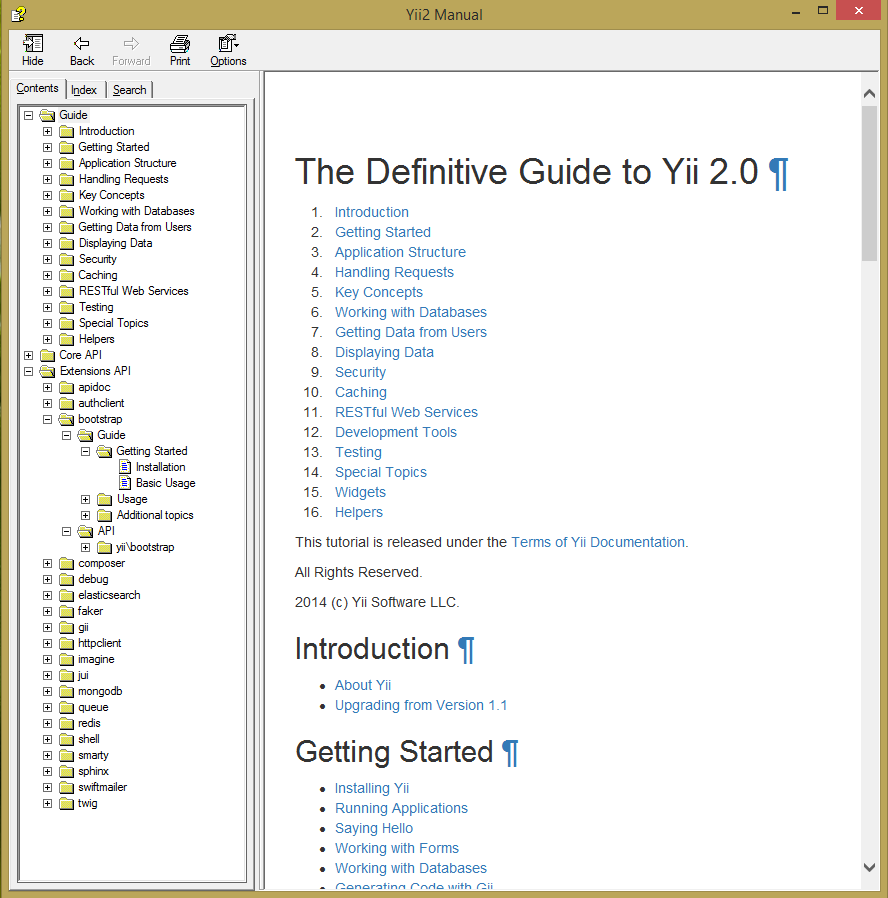Expand the Working with Databases tree node
The width and height of the screenshot is (888, 898).
(48, 211)
